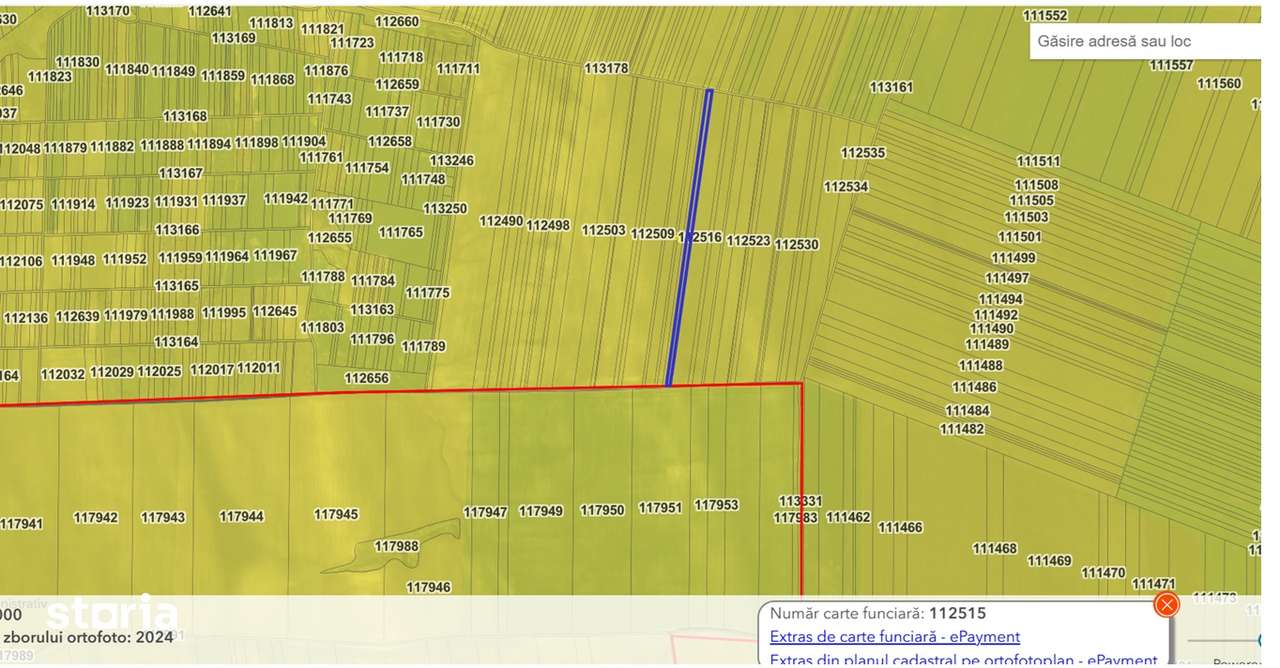Click parcel number 111462
This screenshot has width=1280, height=668.
click(848, 517)
